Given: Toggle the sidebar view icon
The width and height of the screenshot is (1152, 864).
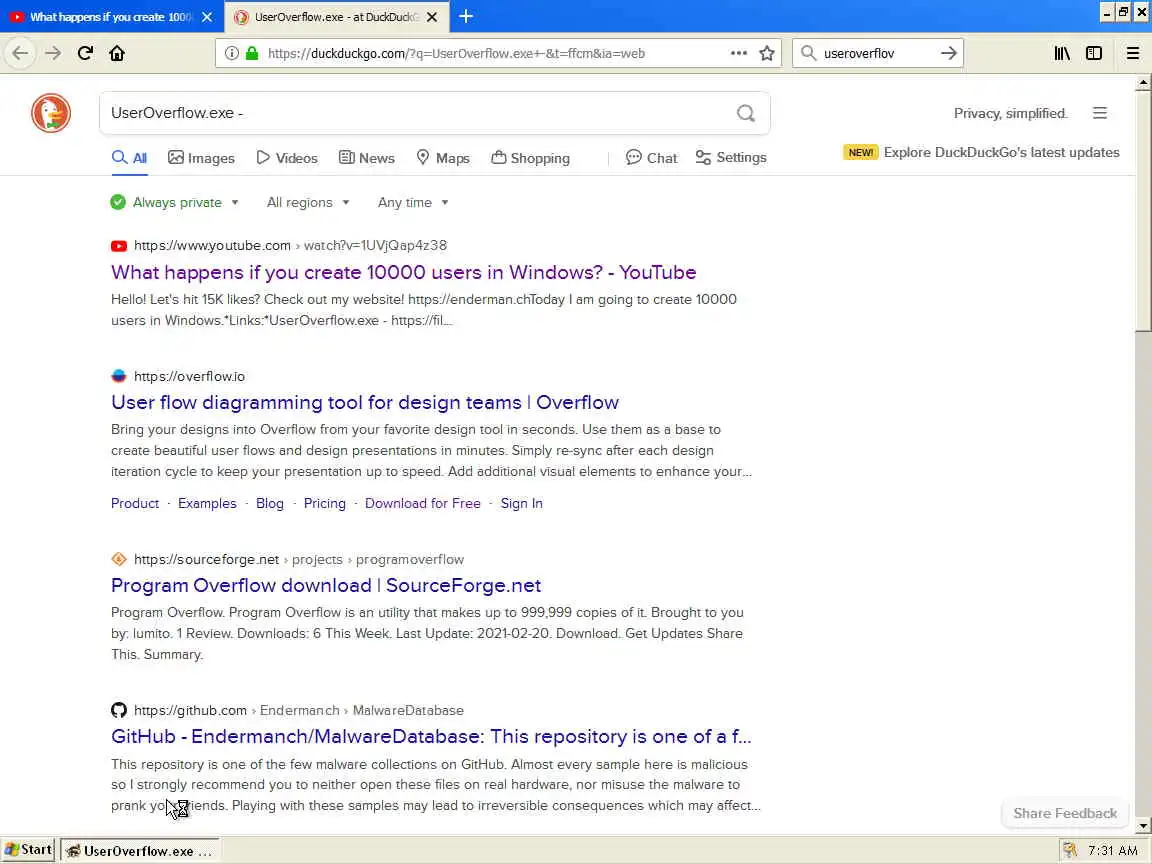Looking at the screenshot, I should 1094,53.
